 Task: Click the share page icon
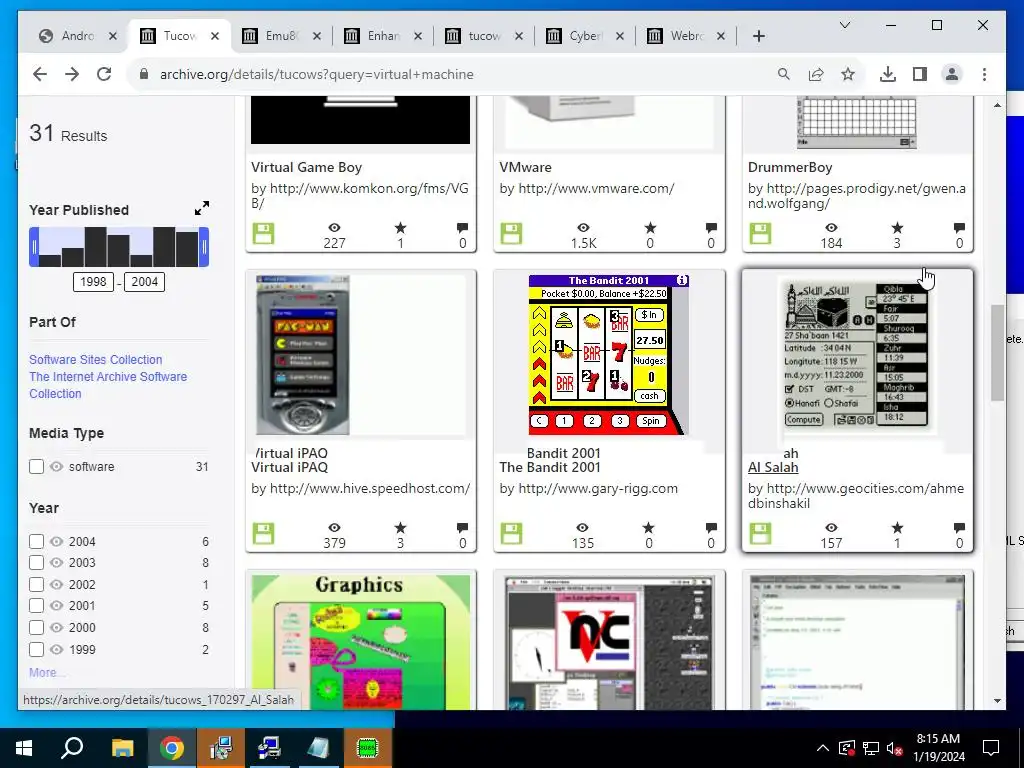pos(816,74)
